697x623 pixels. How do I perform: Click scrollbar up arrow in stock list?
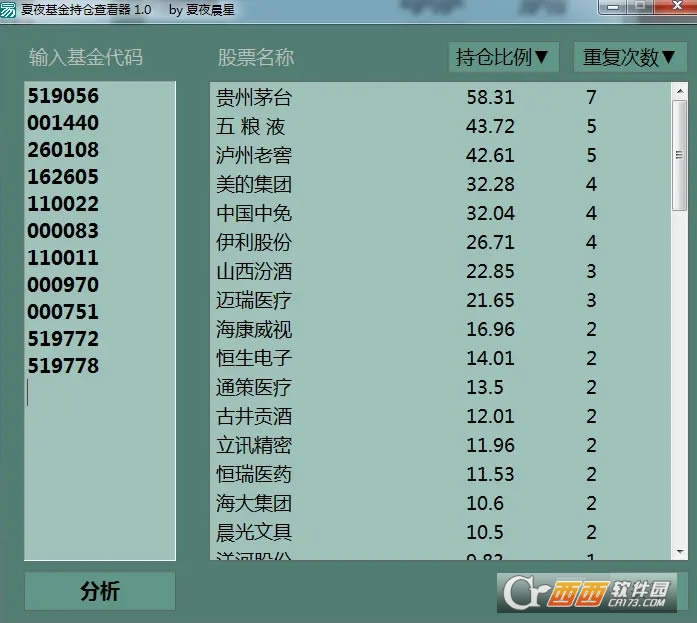pyautogui.click(x=680, y=91)
